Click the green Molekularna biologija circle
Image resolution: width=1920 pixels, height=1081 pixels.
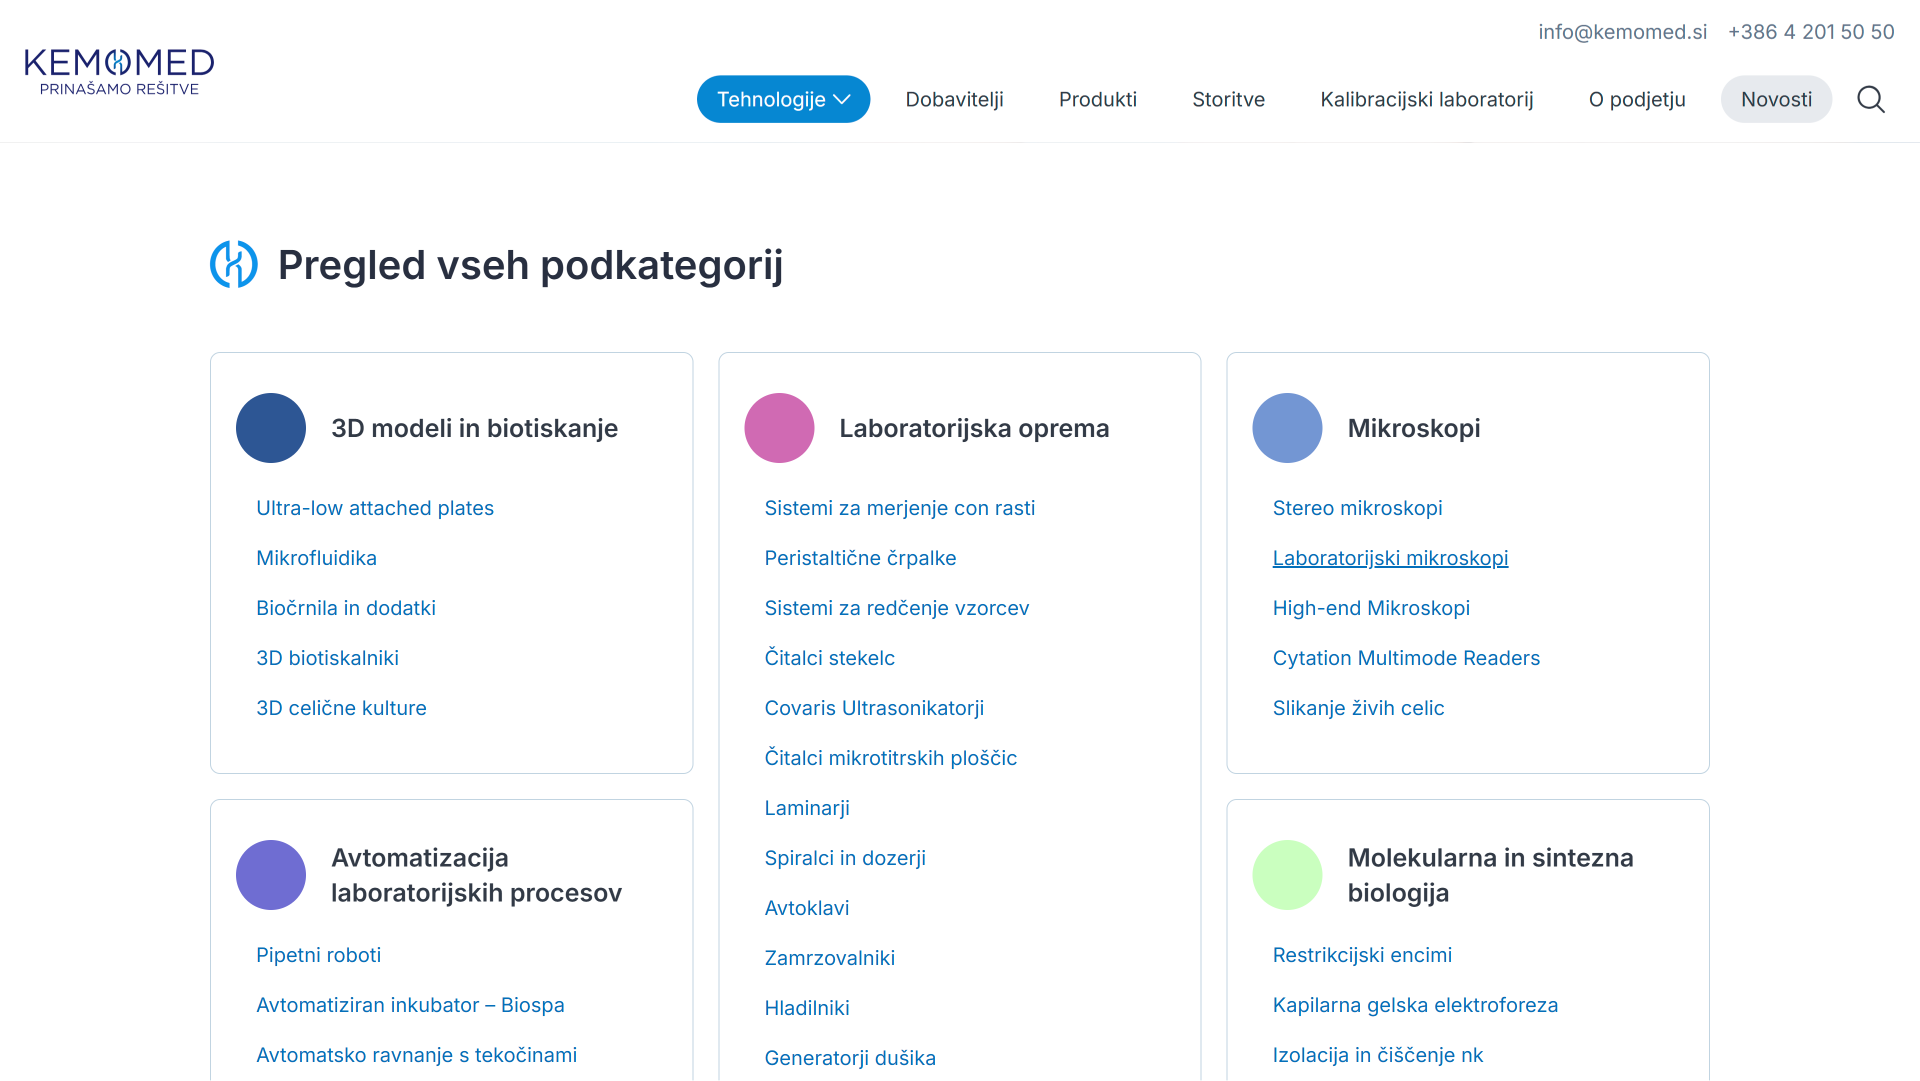(x=1287, y=875)
